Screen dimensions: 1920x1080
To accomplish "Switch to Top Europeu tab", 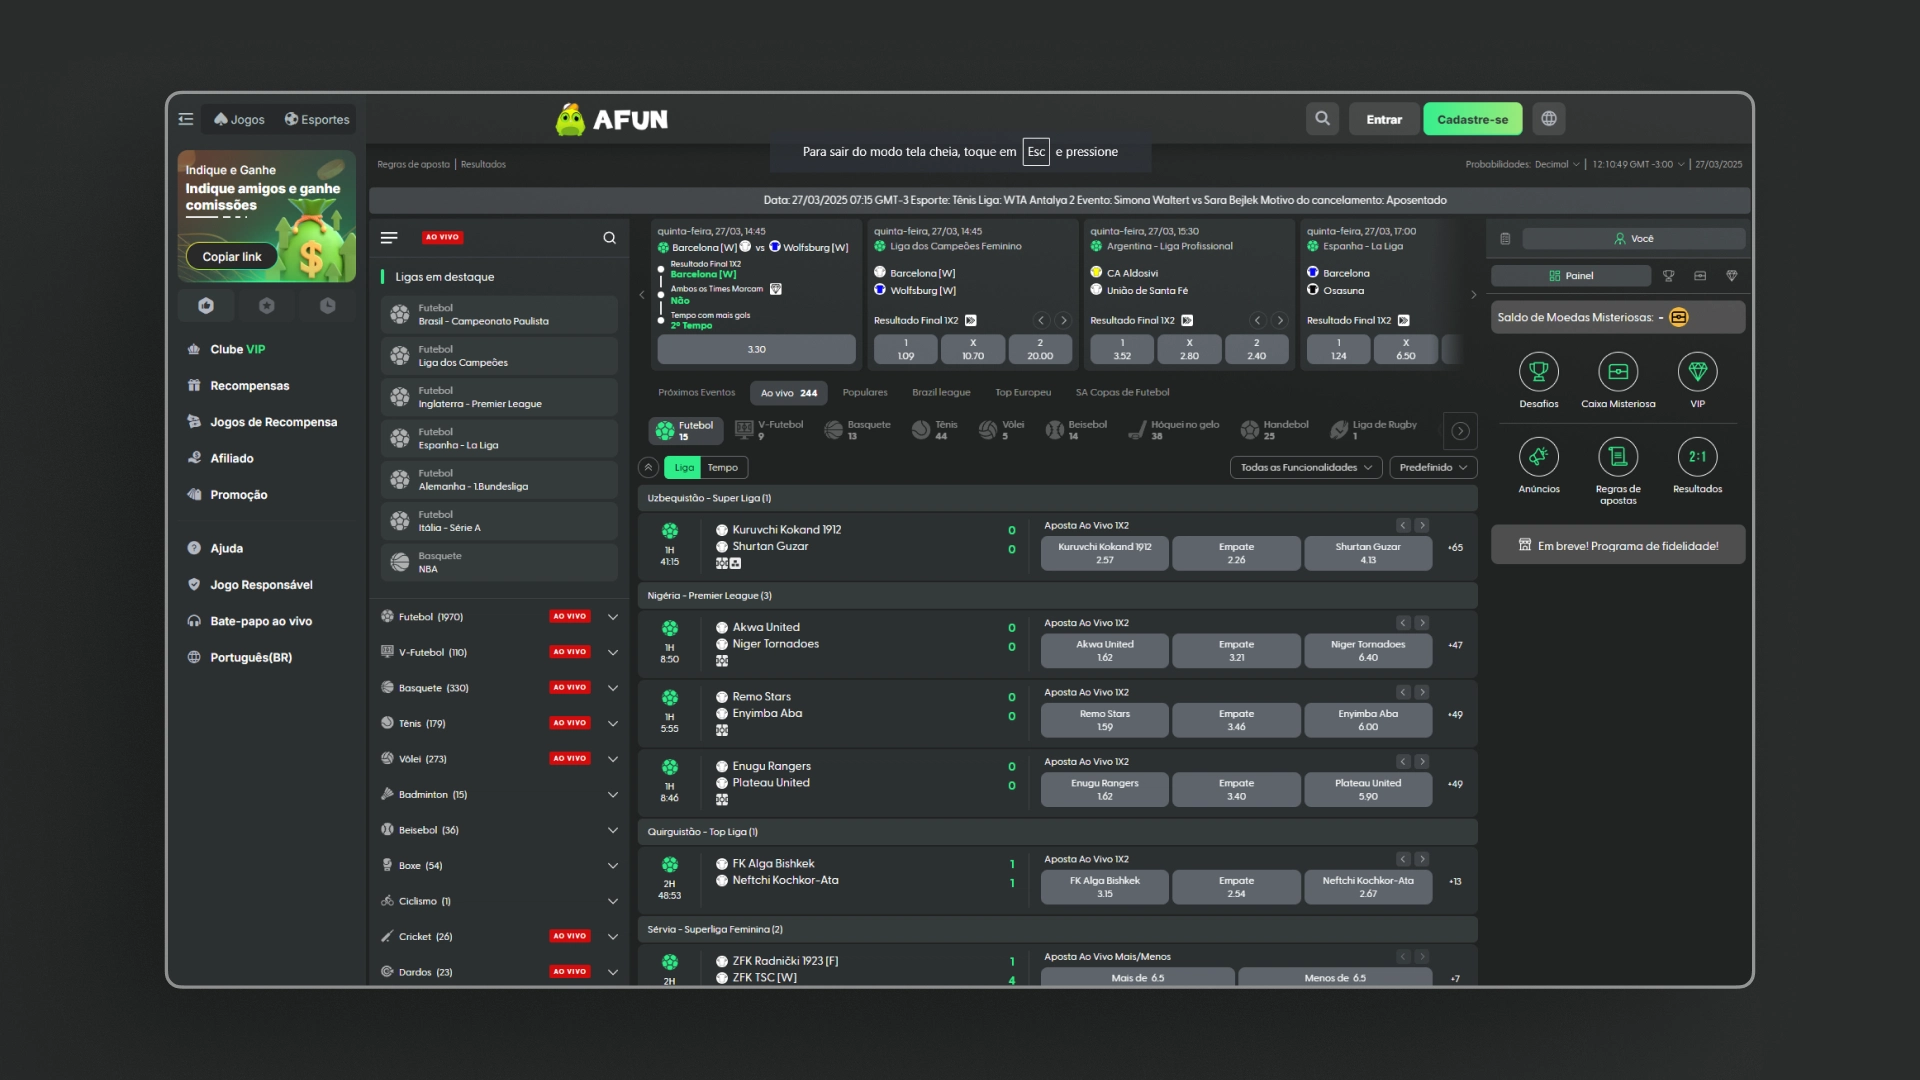I will pyautogui.click(x=1023, y=393).
